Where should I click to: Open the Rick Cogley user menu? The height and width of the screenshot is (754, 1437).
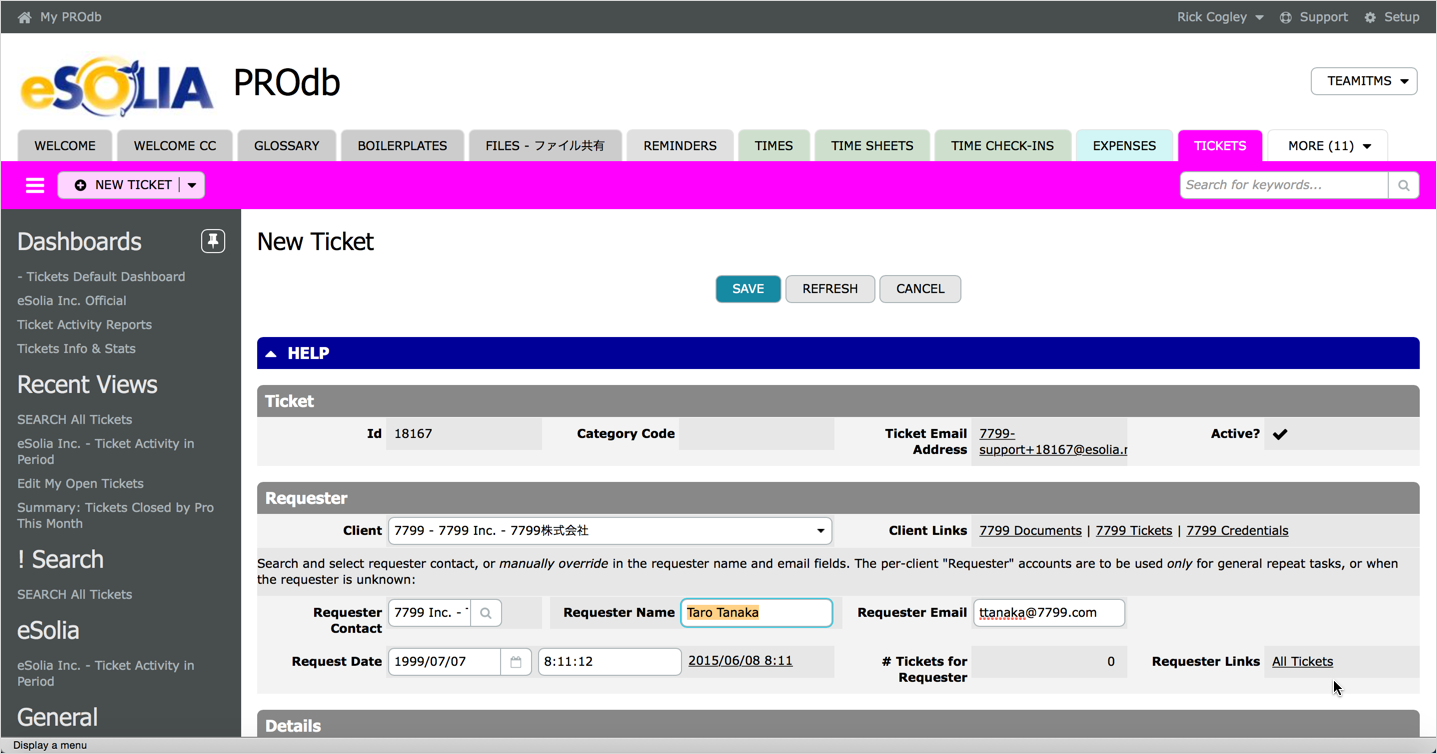(x=1219, y=17)
